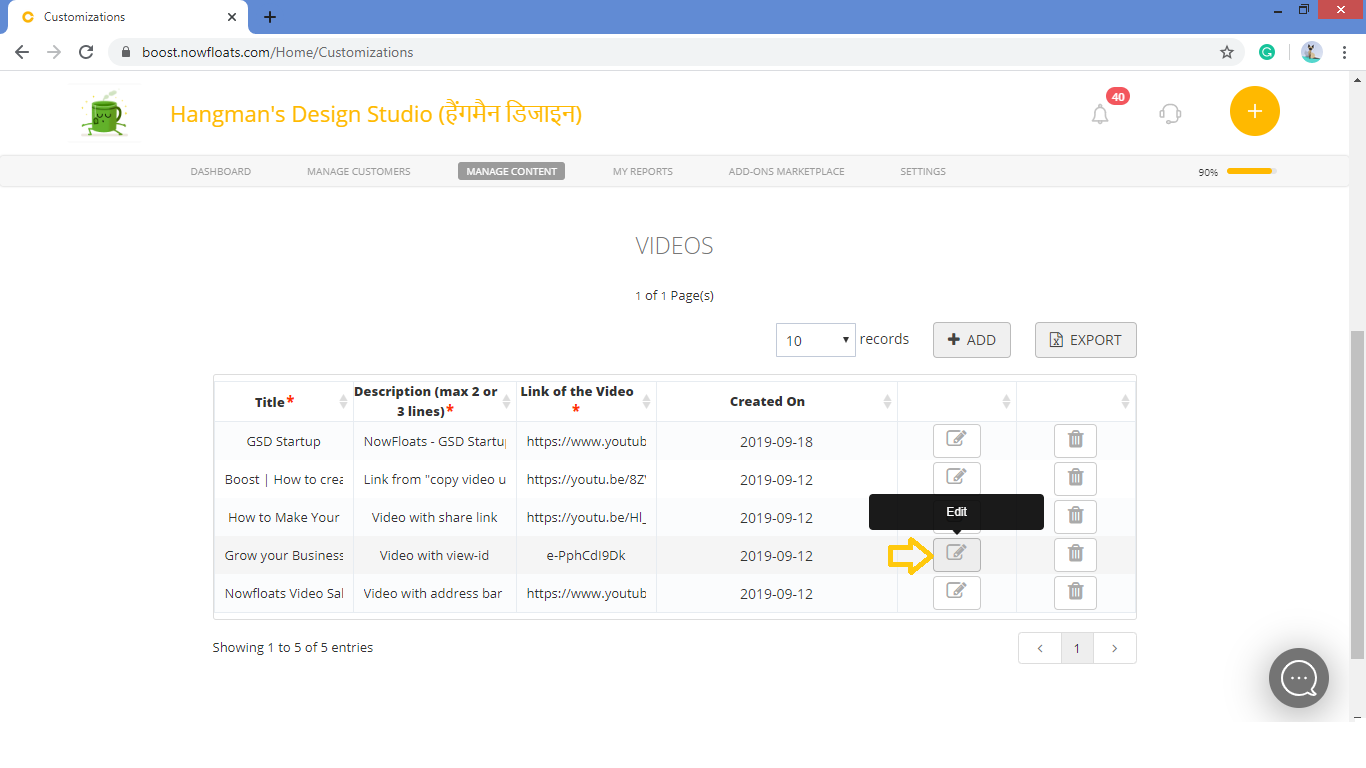Delete the GSD Startup video
The width and height of the screenshot is (1366, 768).
click(x=1075, y=441)
